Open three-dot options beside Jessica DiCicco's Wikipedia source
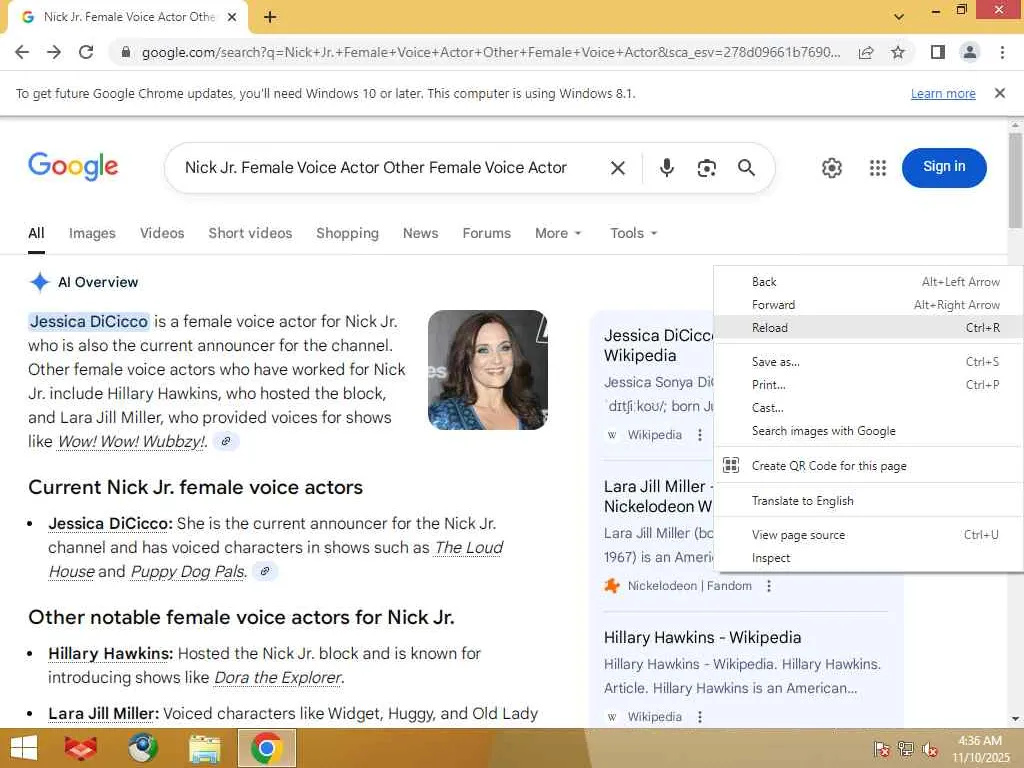The height and width of the screenshot is (768, 1024). click(699, 435)
